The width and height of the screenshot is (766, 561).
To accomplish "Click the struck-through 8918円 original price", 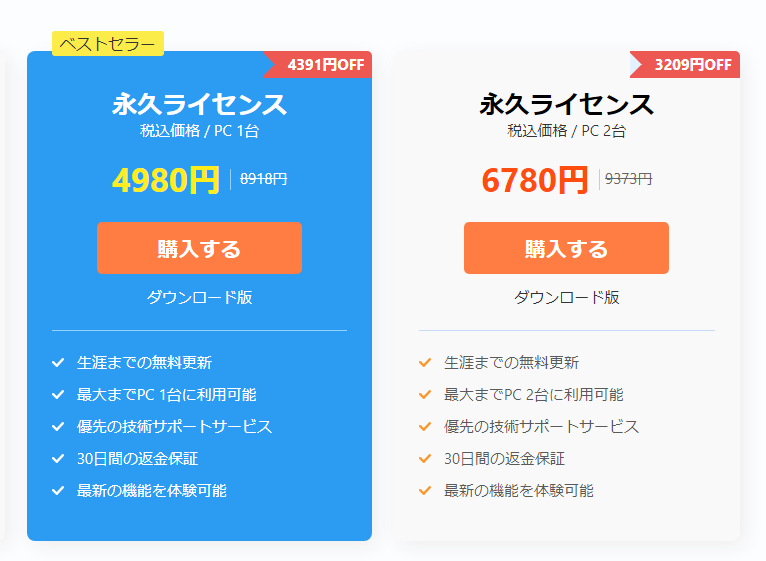I will pos(264,179).
